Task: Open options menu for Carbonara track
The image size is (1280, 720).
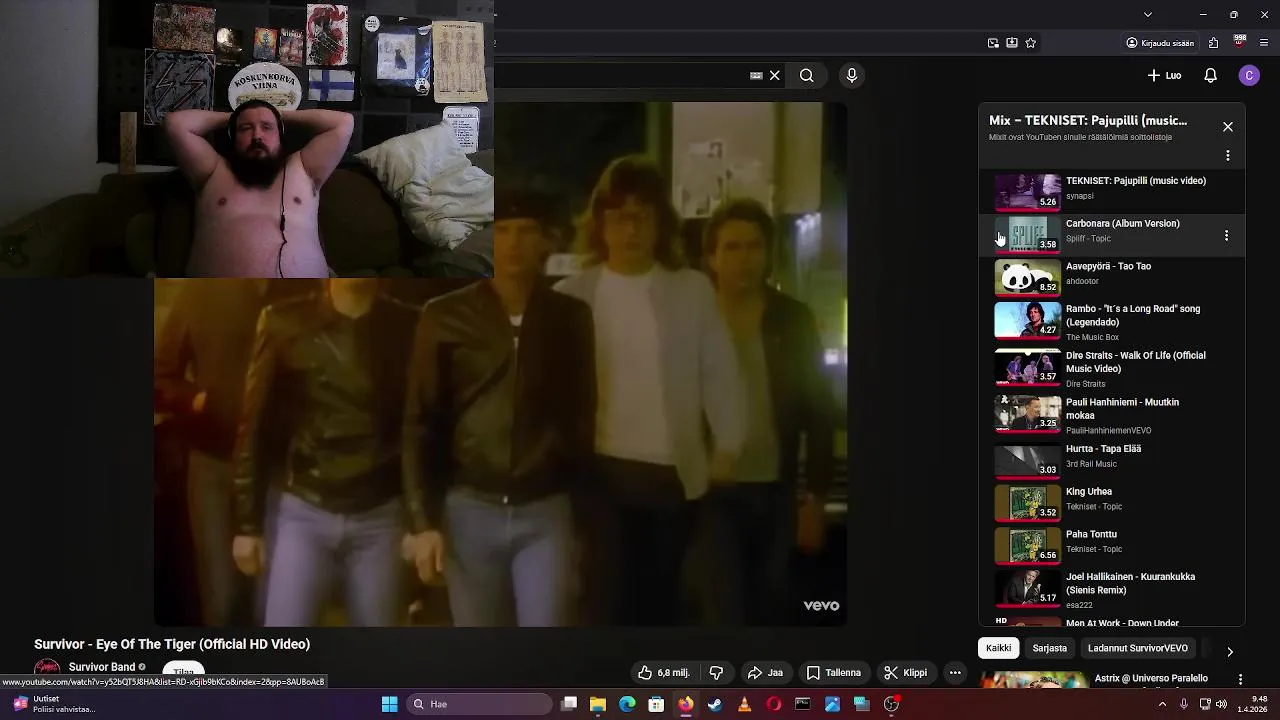Action: pos(1226,235)
